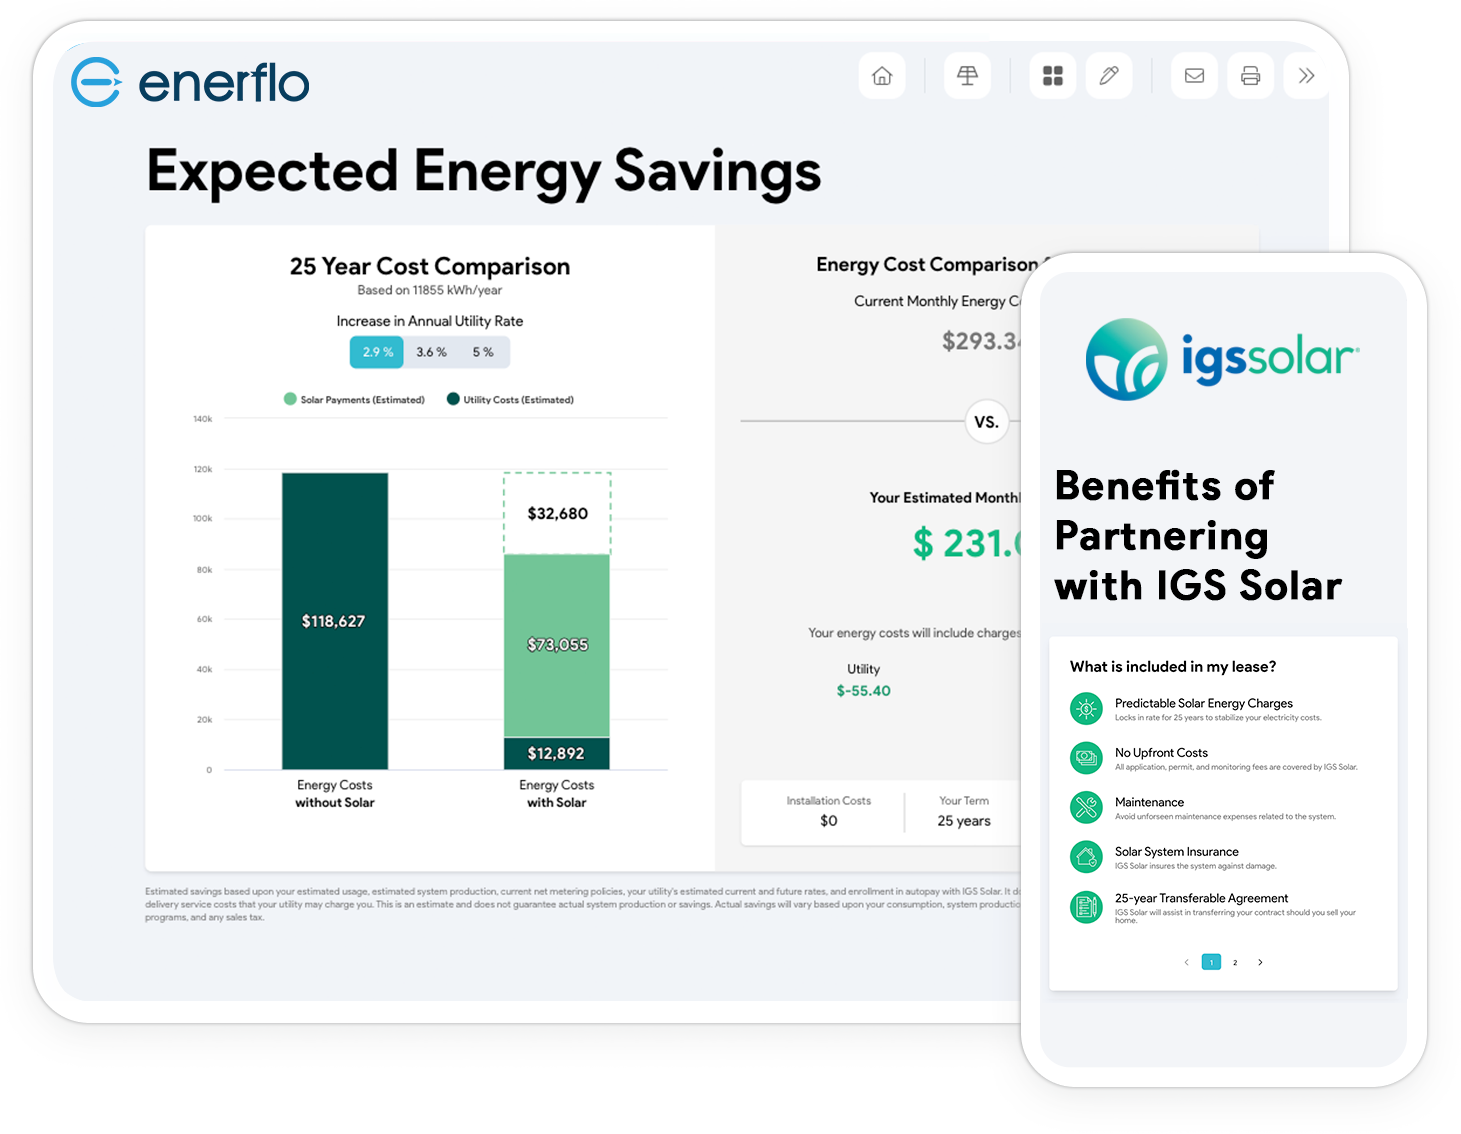1461x1134 pixels.
Task: Click Solar System Insurance house icon
Action: (1086, 857)
